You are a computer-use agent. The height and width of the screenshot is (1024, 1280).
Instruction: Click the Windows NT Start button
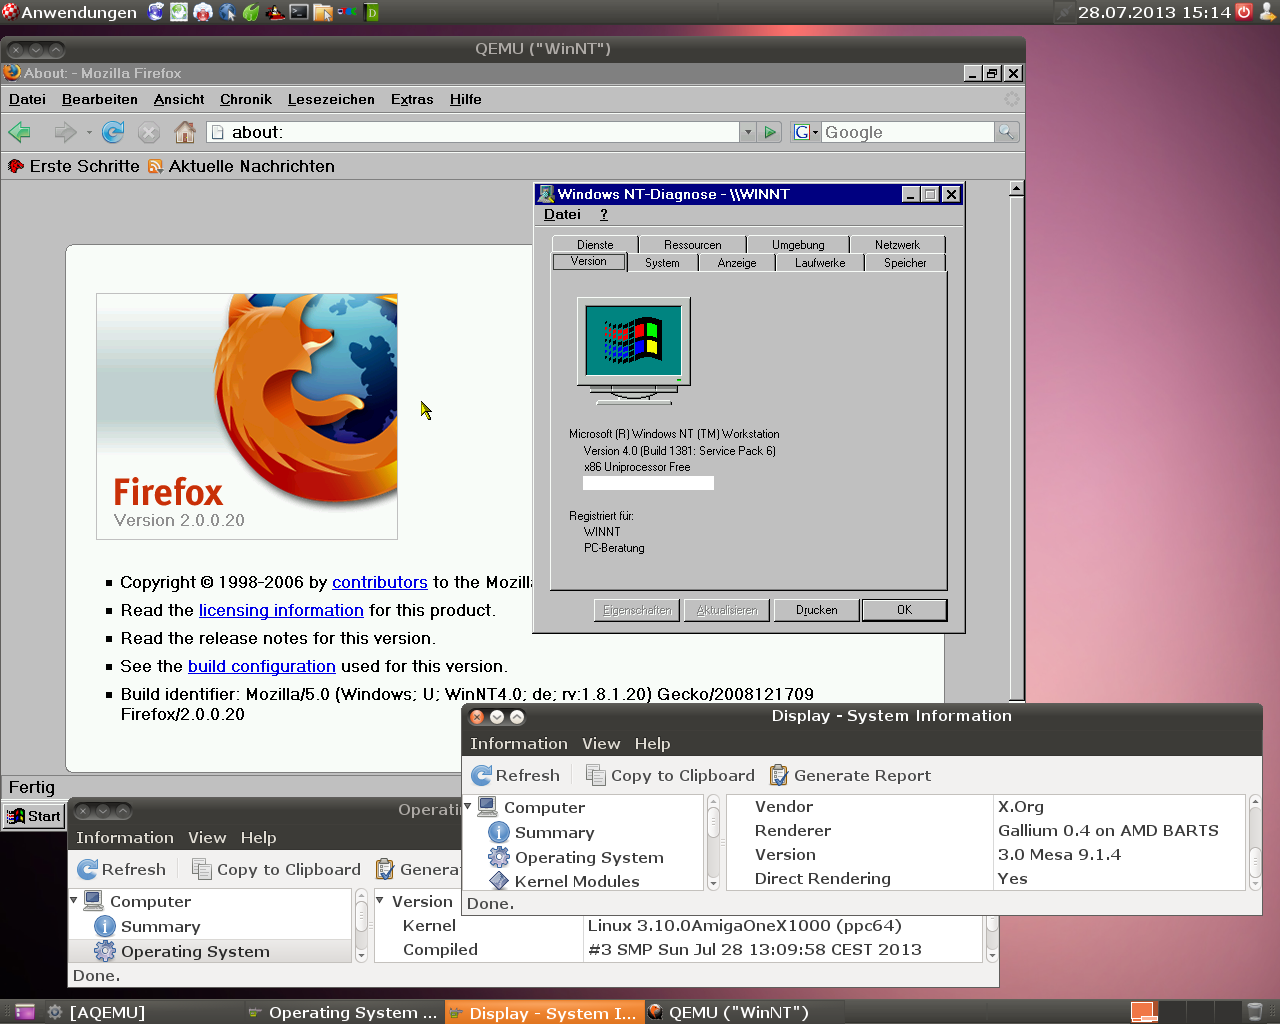[34, 816]
